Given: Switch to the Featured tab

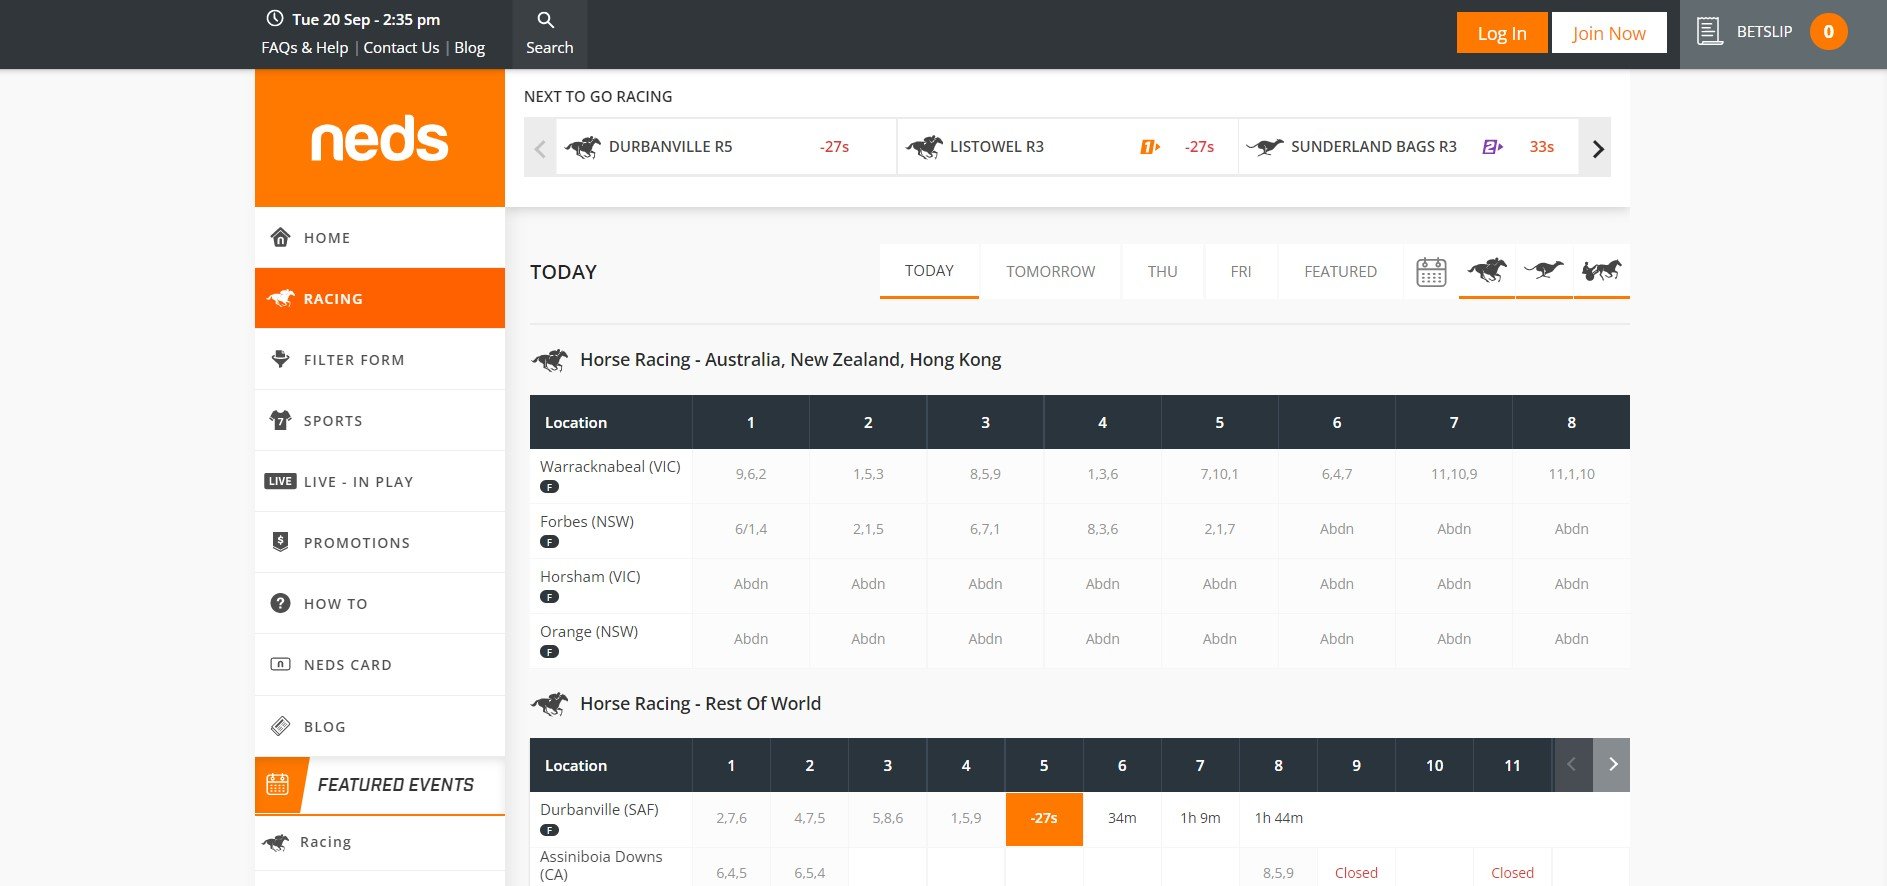Looking at the screenshot, I should [x=1340, y=272].
